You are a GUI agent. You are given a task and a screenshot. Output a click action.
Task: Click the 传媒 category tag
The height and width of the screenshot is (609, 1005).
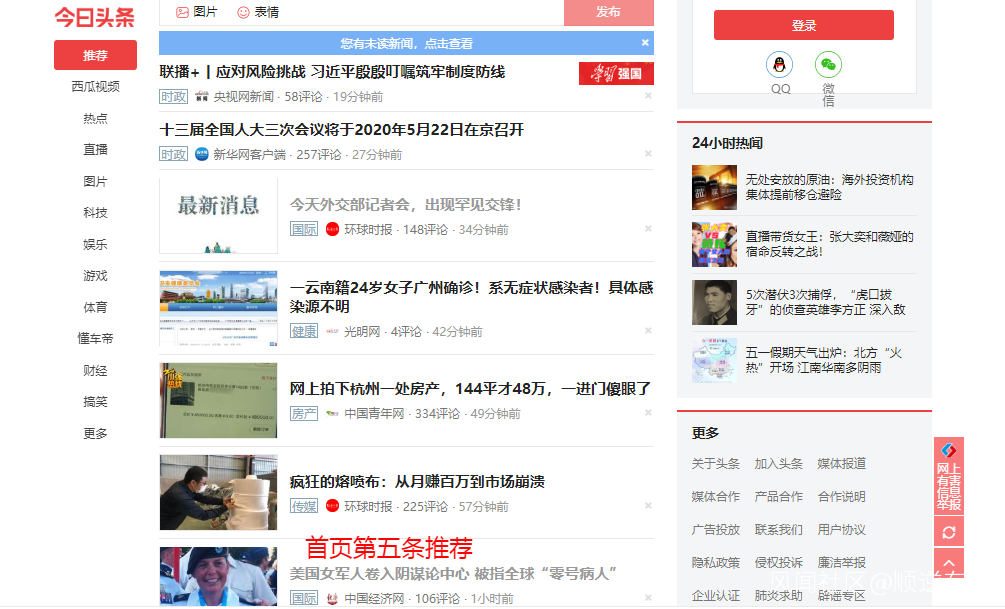[304, 506]
